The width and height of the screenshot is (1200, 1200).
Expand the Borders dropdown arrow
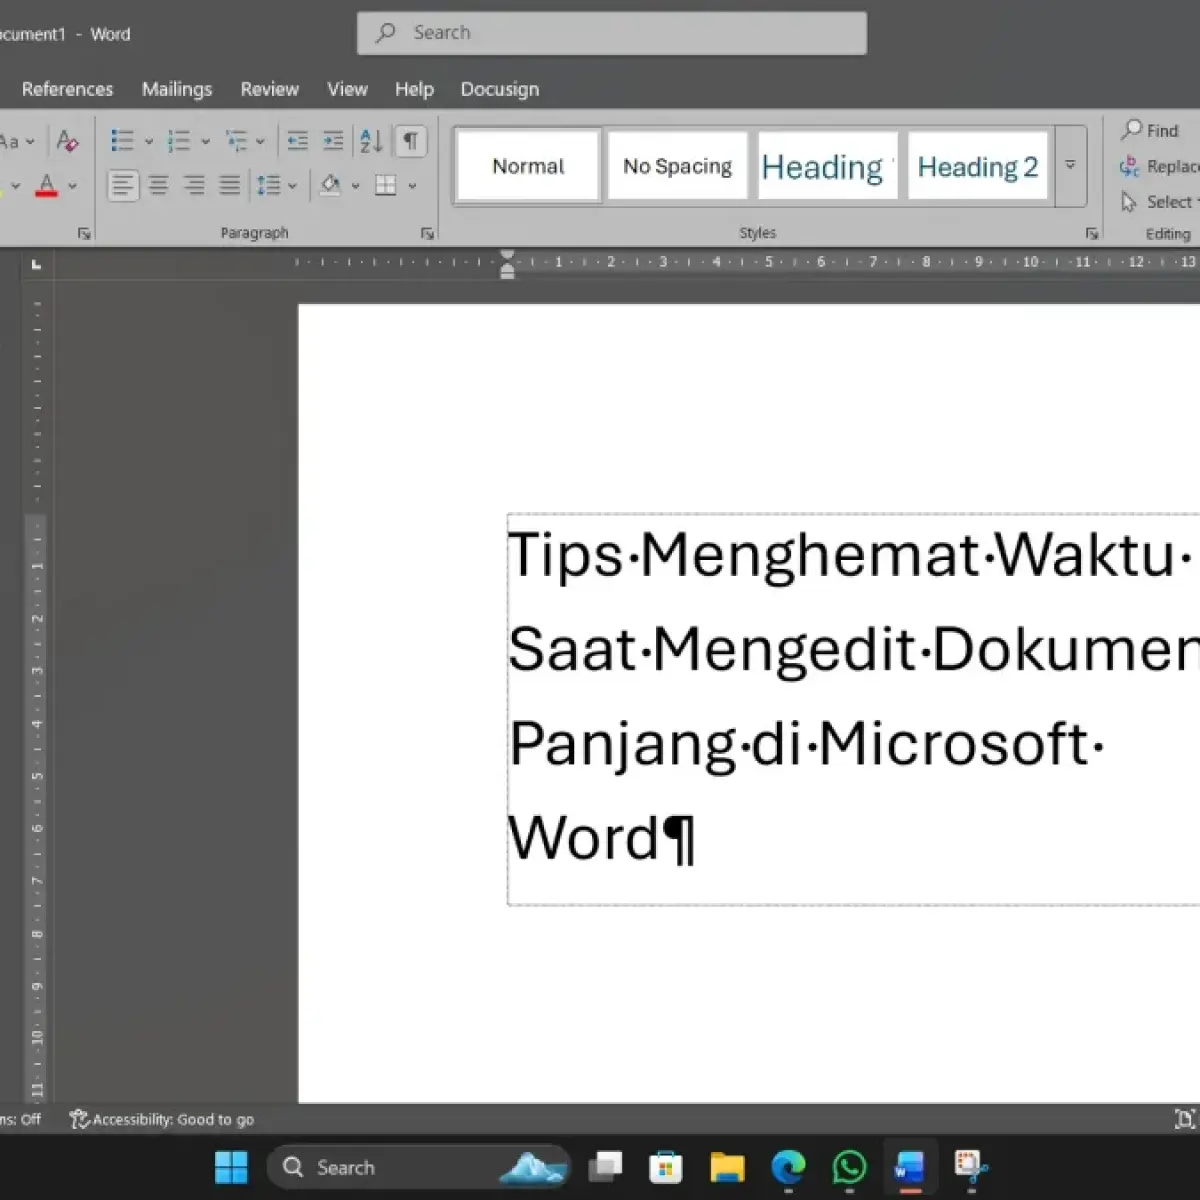[412, 186]
